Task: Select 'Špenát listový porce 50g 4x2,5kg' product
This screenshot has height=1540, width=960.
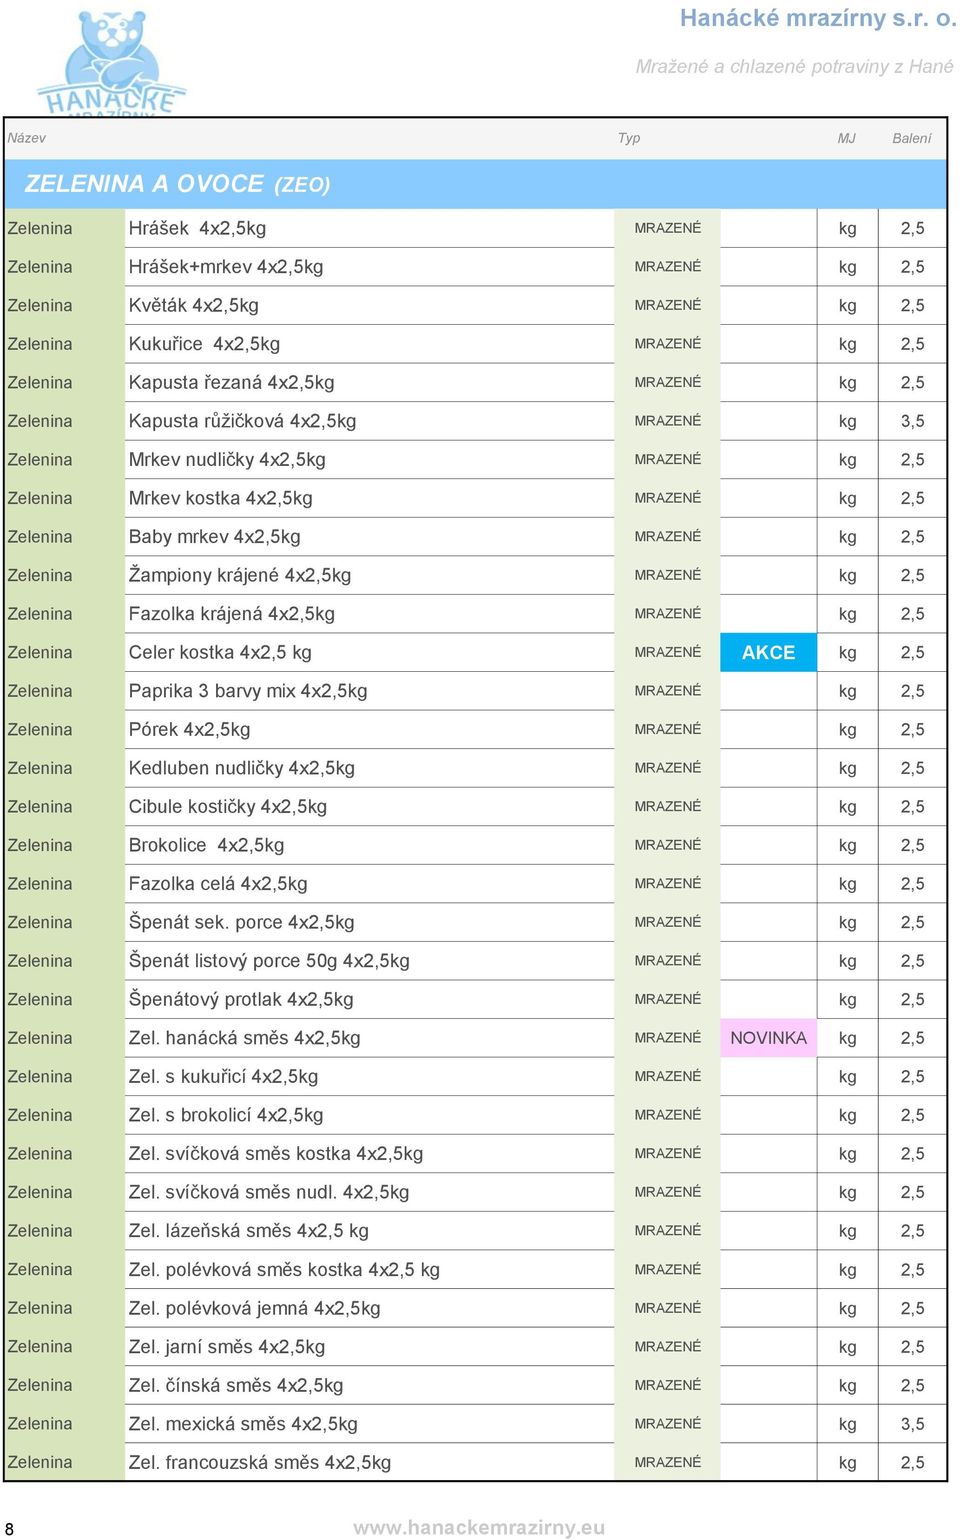Action: (269, 961)
